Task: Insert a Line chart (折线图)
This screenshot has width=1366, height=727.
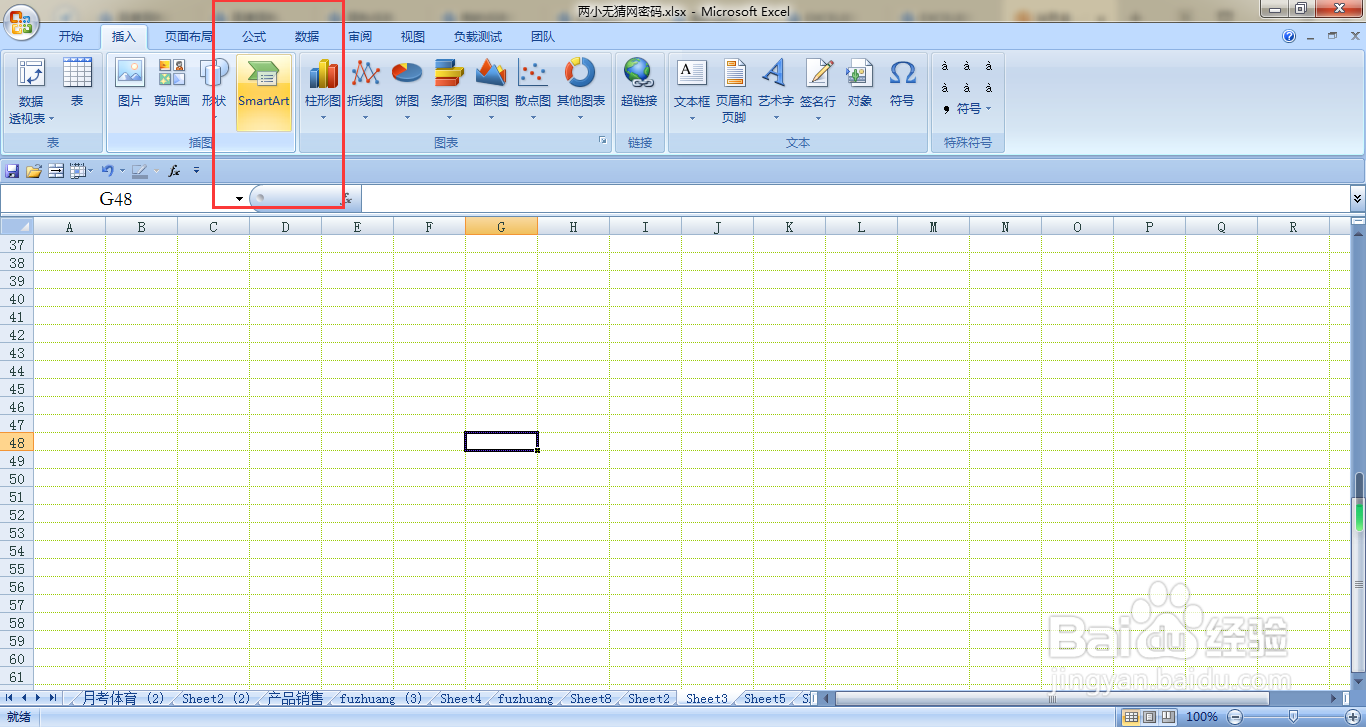Action: click(x=365, y=91)
